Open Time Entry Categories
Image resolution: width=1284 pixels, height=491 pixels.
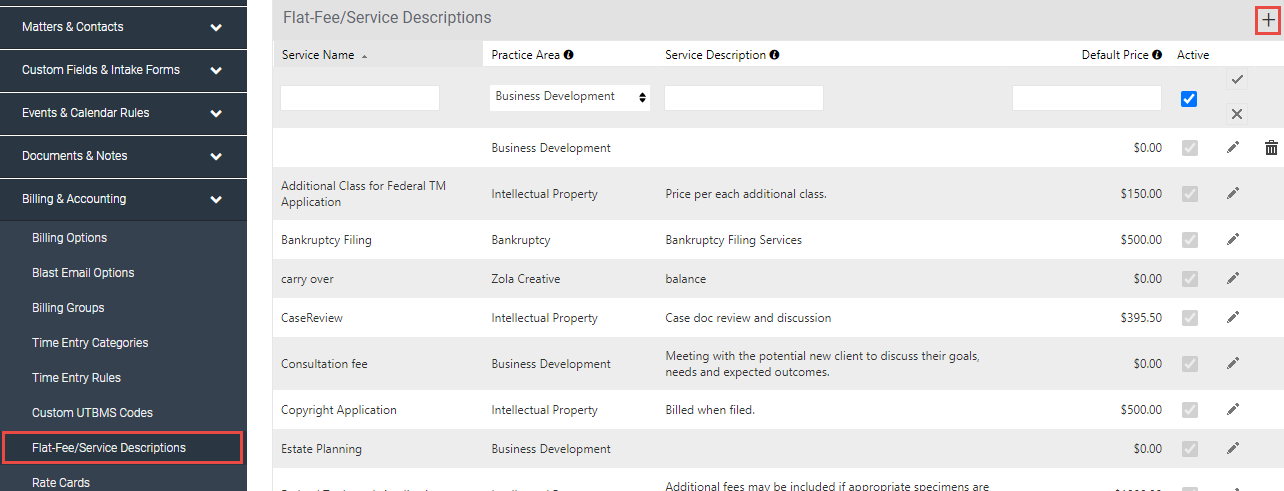pyautogui.click(x=90, y=343)
